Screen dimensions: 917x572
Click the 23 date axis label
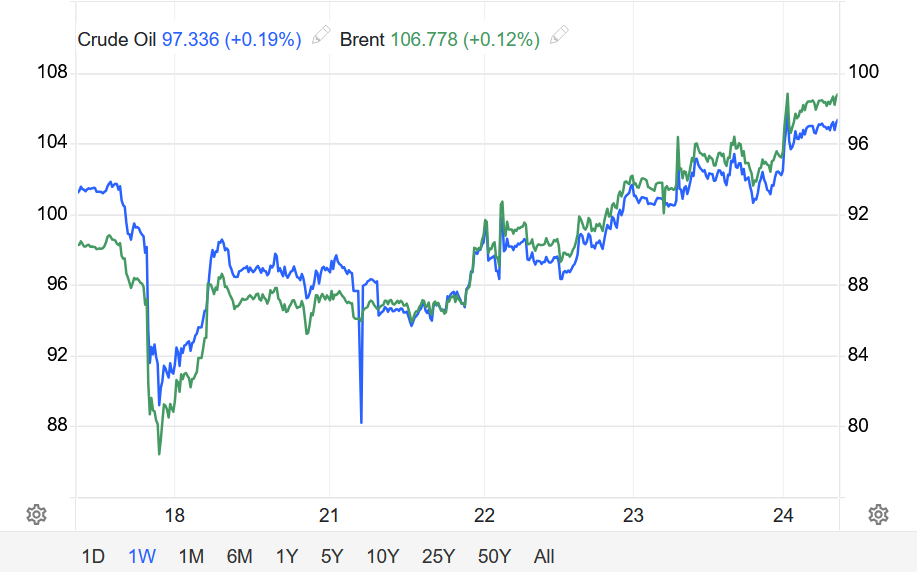point(632,516)
